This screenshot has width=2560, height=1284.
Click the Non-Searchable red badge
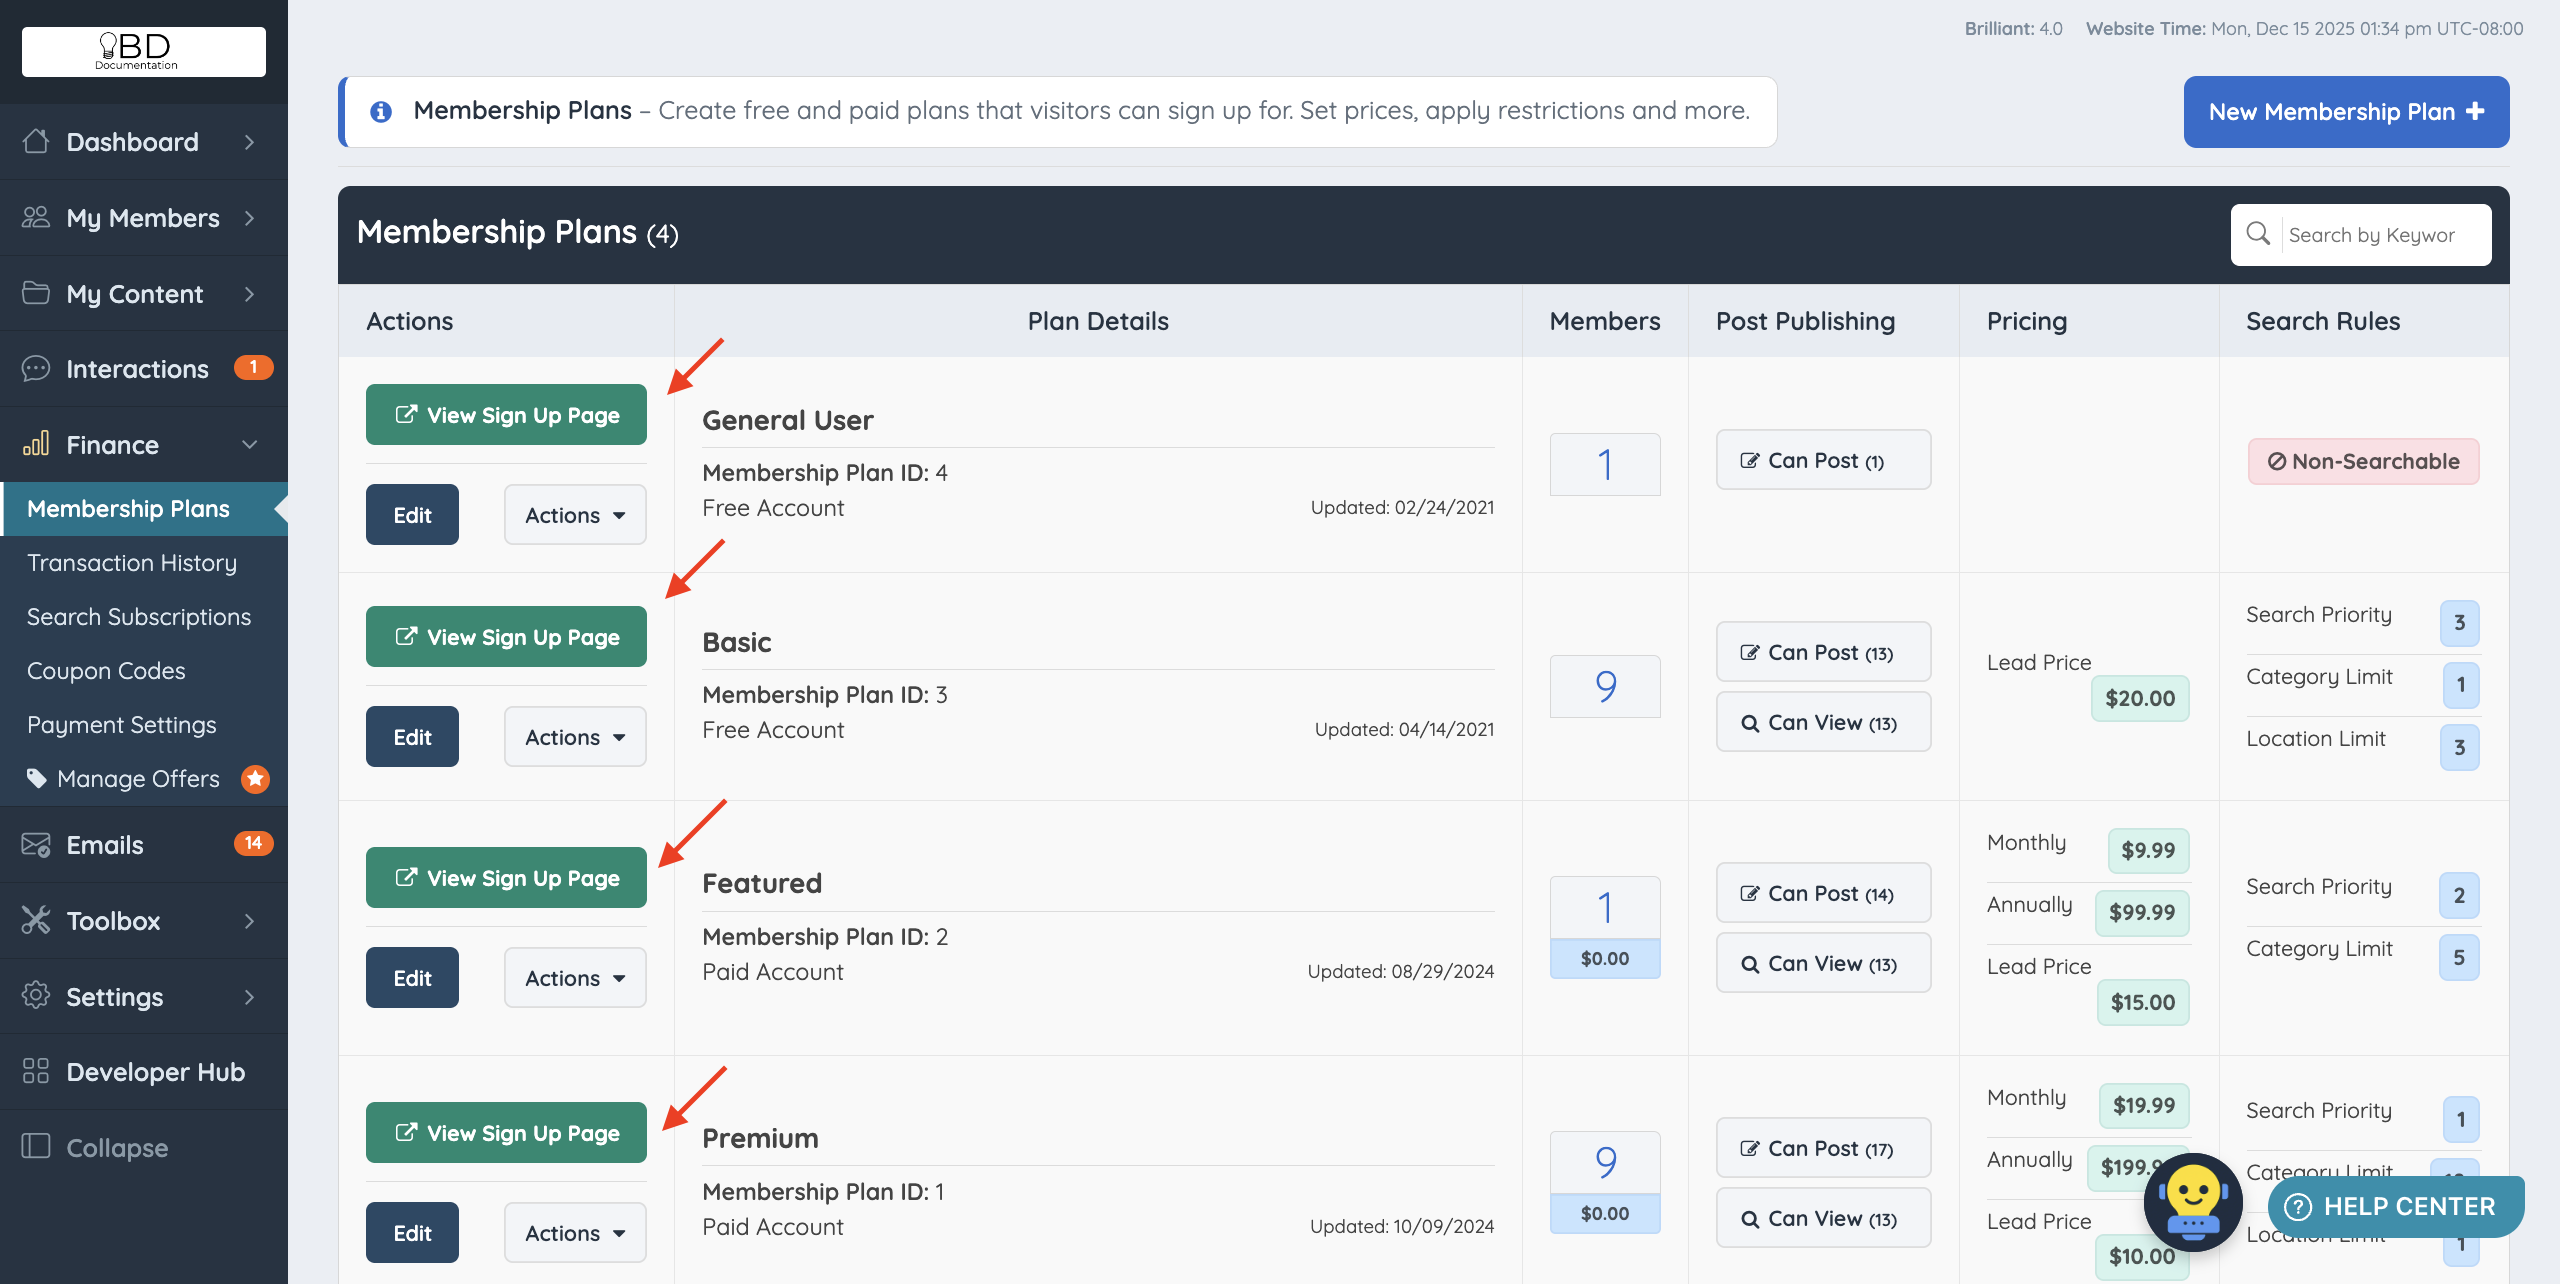pos(2363,461)
